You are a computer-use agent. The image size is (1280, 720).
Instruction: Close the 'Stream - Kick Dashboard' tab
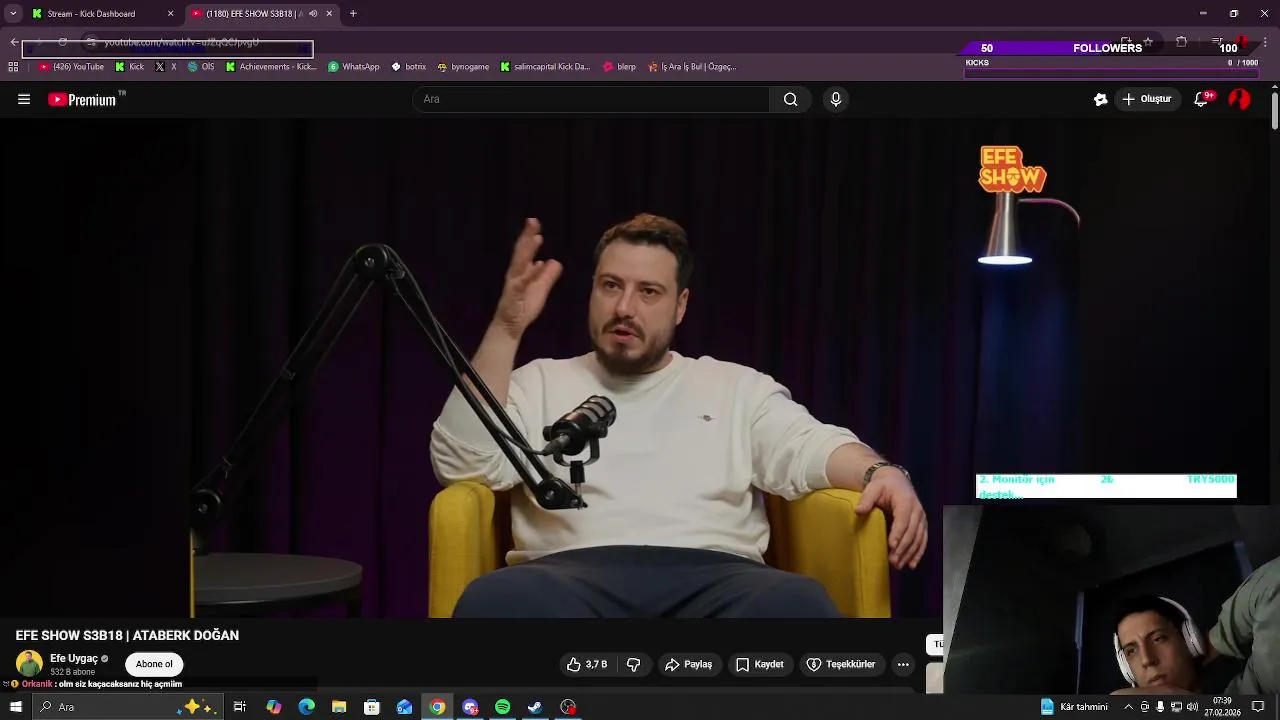pos(170,14)
